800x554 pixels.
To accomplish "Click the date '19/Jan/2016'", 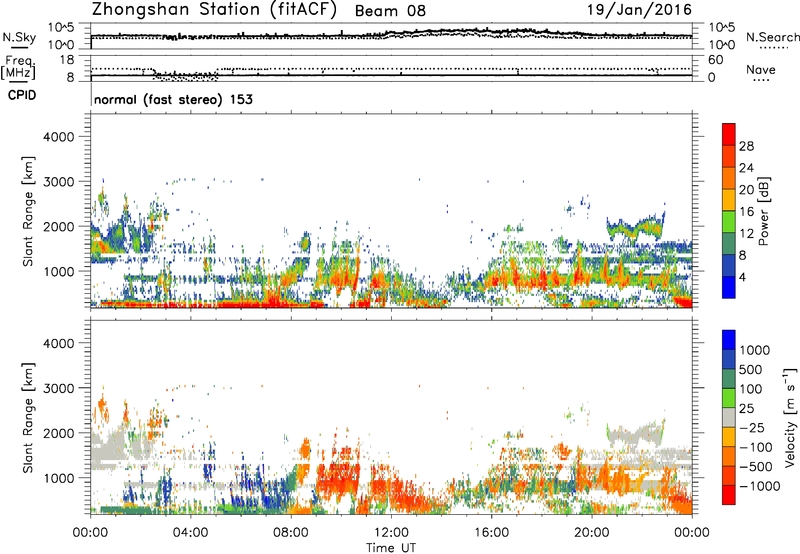I will pos(639,10).
